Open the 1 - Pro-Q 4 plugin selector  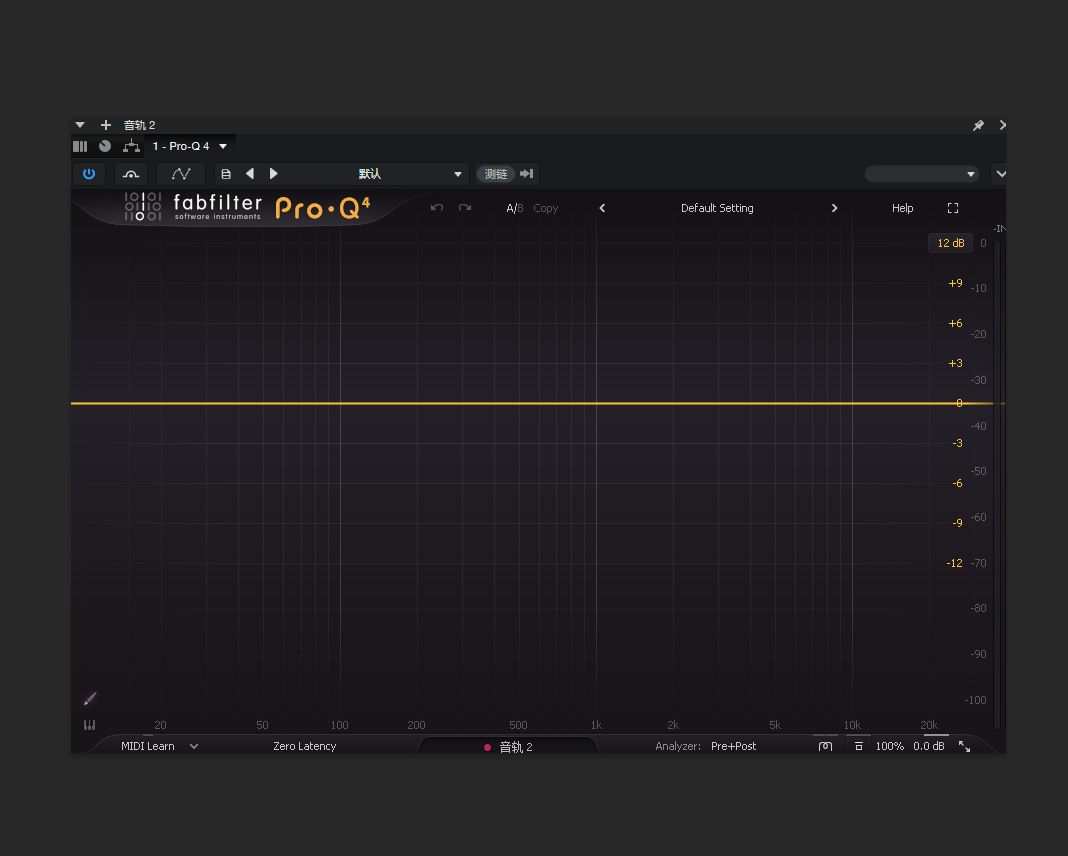pos(189,146)
